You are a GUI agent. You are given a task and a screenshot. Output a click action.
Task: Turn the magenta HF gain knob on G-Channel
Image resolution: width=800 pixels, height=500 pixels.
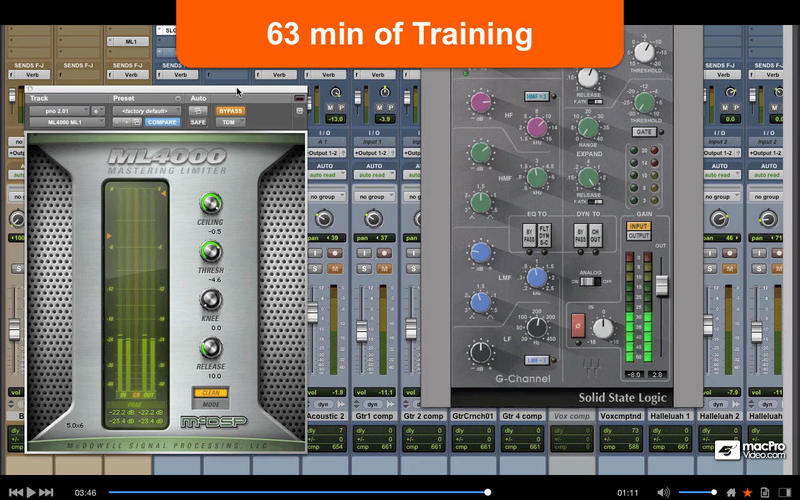(480, 102)
